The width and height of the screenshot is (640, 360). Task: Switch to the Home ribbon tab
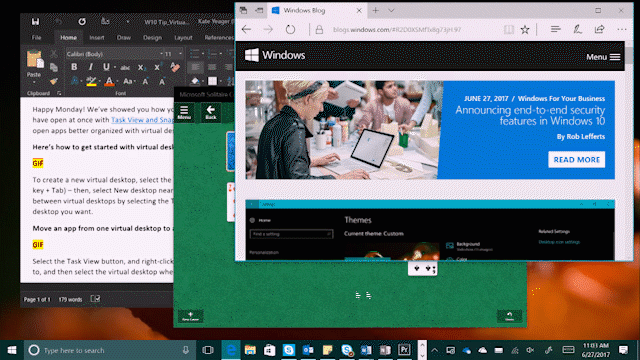pyautogui.click(x=68, y=38)
